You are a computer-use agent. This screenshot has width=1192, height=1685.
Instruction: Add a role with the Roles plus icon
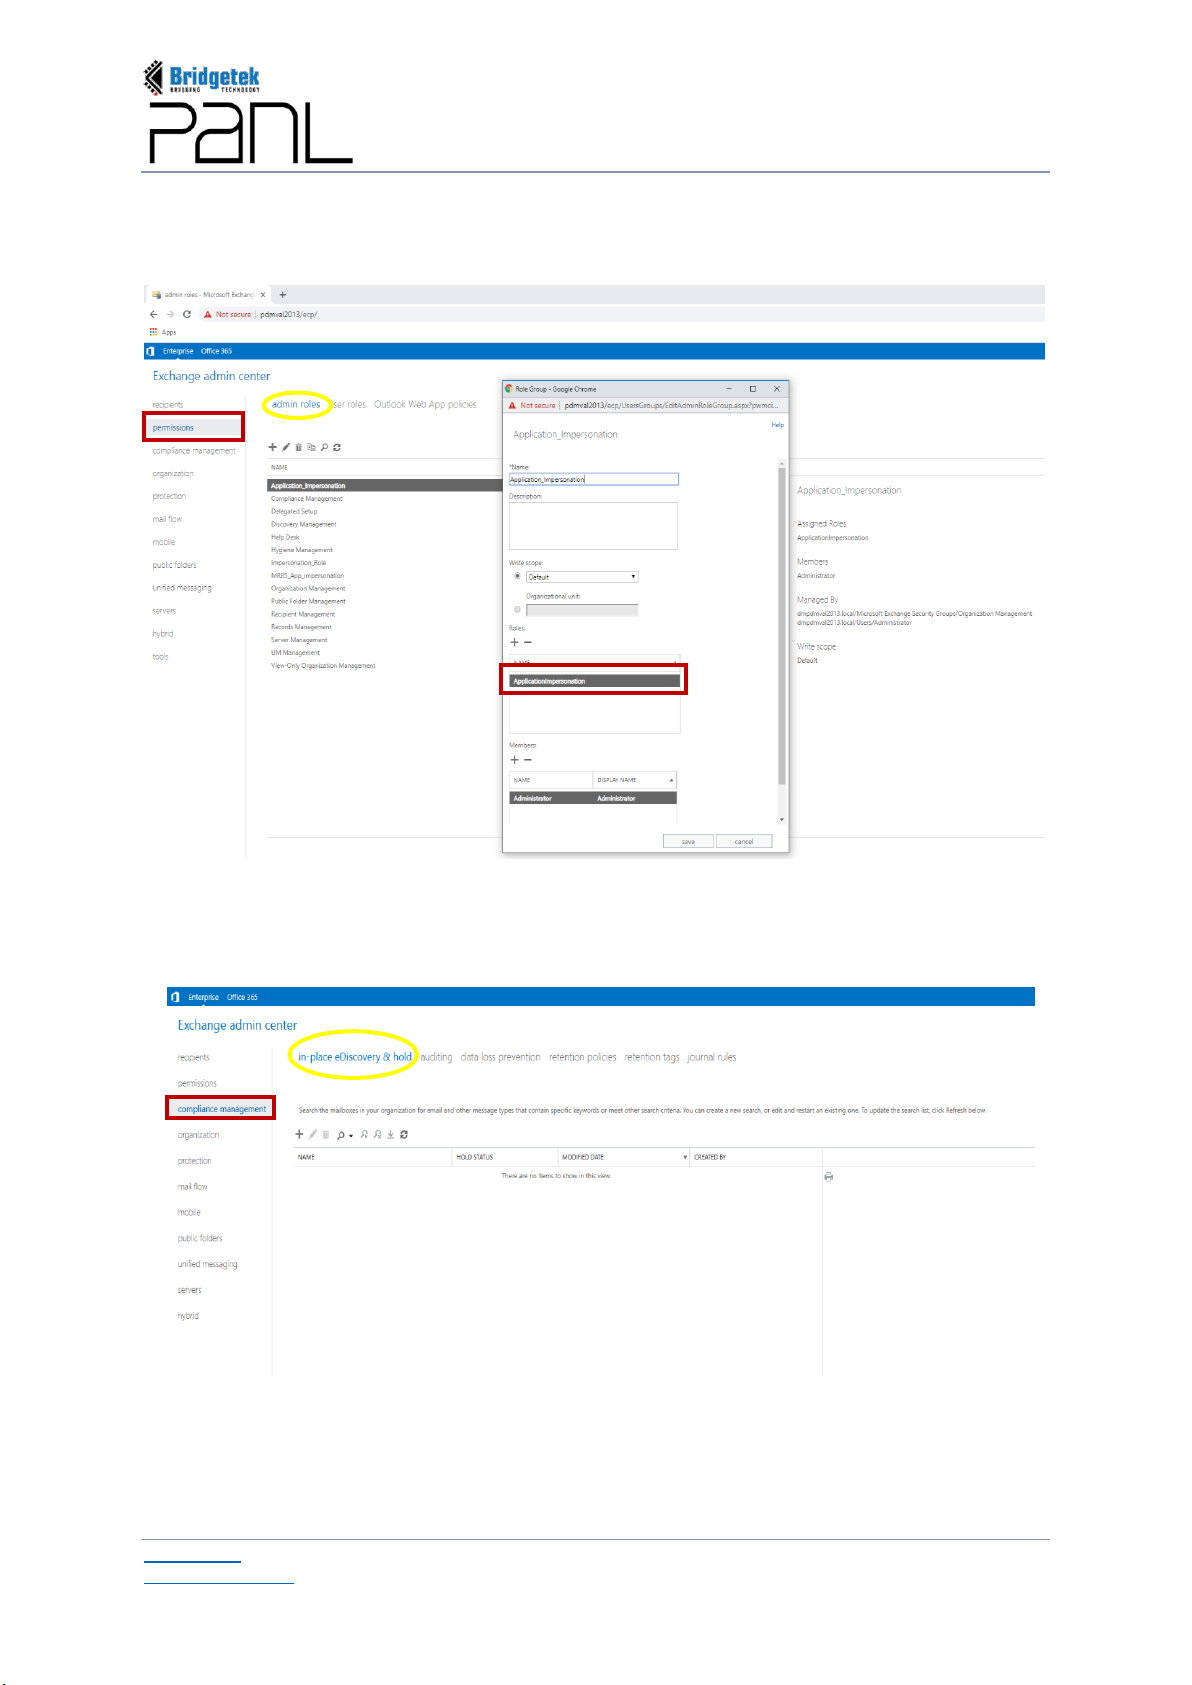(515, 642)
